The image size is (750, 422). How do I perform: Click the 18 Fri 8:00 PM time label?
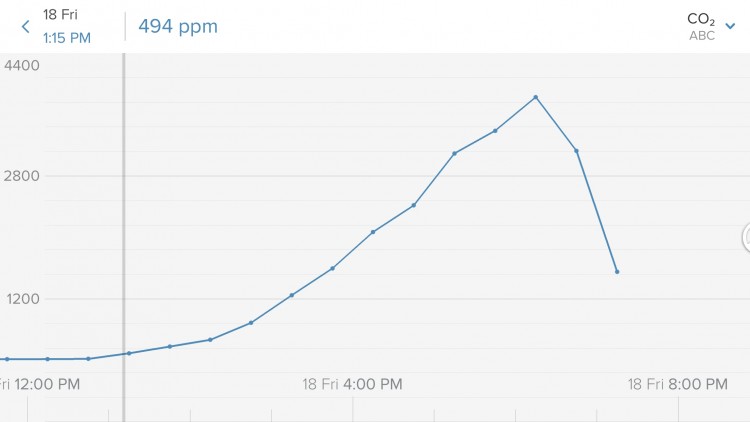(x=677, y=384)
